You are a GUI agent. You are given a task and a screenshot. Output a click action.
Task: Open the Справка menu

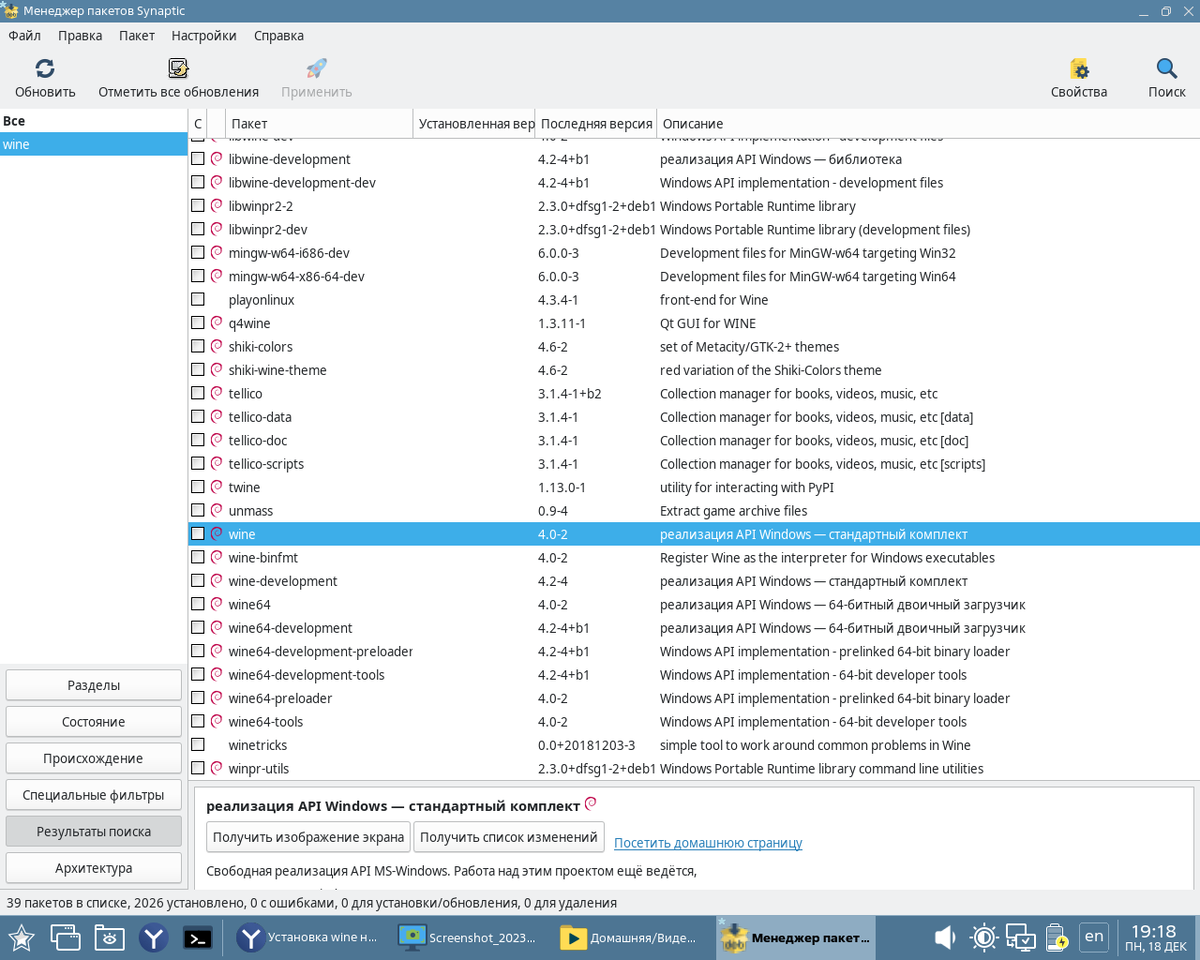[x=279, y=35]
